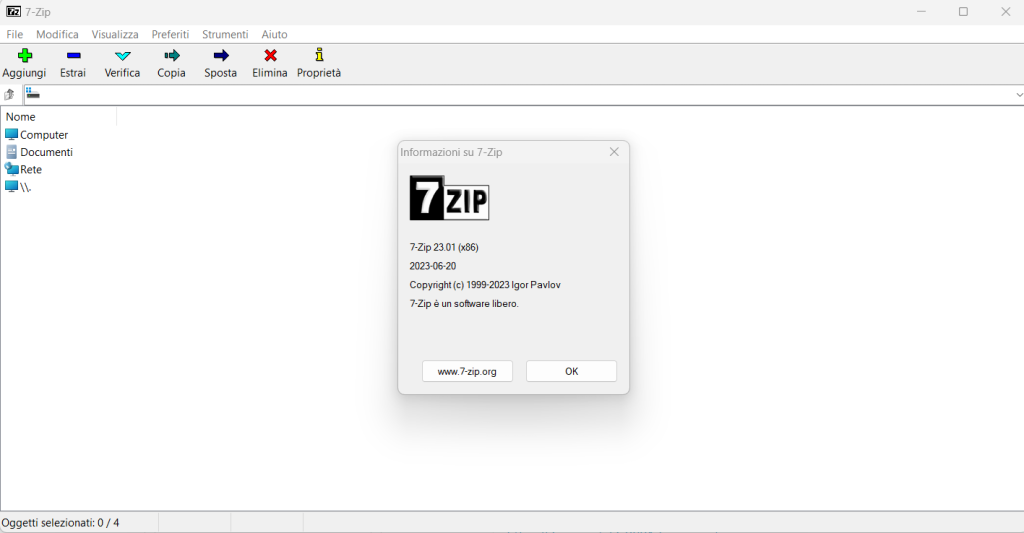Screen dimensions: 1024x533
Task: Click the Elimina red X icon
Action: coord(270,56)
